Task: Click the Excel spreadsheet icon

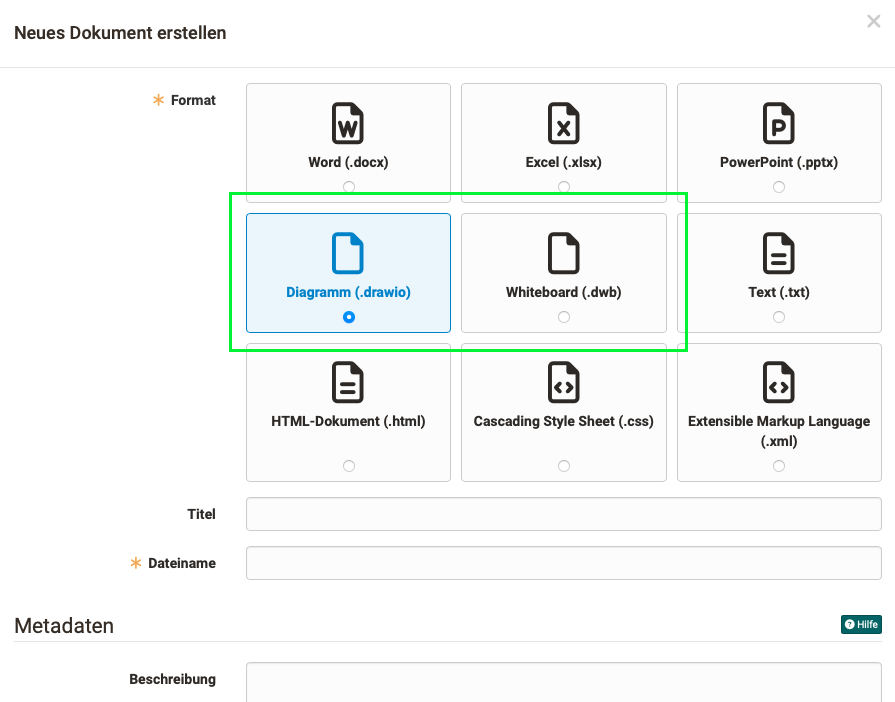Action: click(x=563, y=123)
